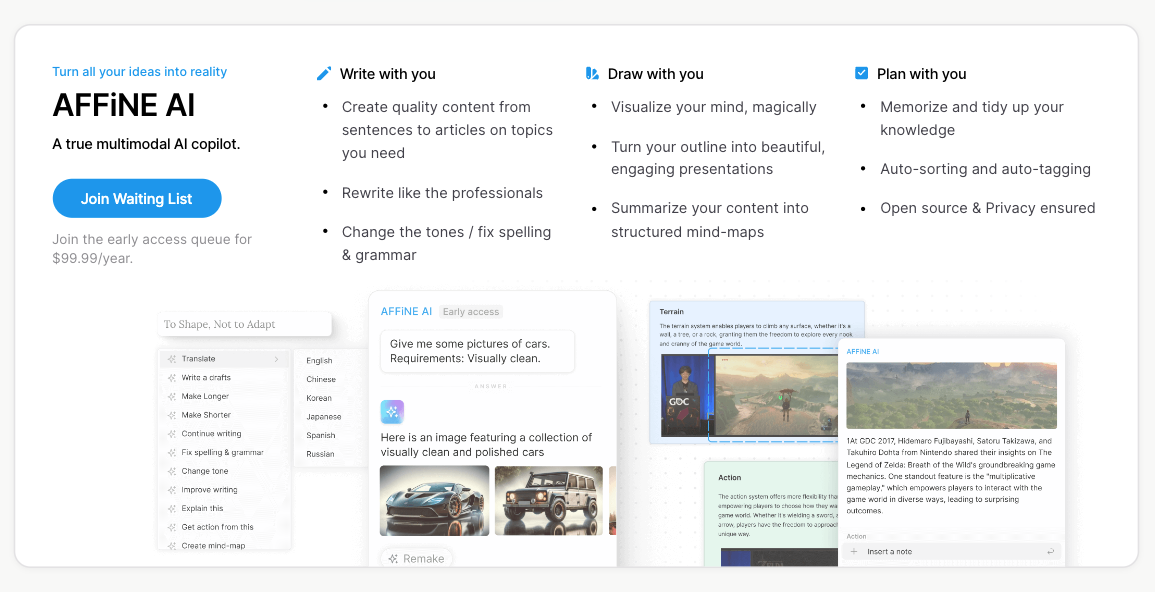Click the AFFiNE AI label beside Early access
1155x592 pixels.
(407, 311)
